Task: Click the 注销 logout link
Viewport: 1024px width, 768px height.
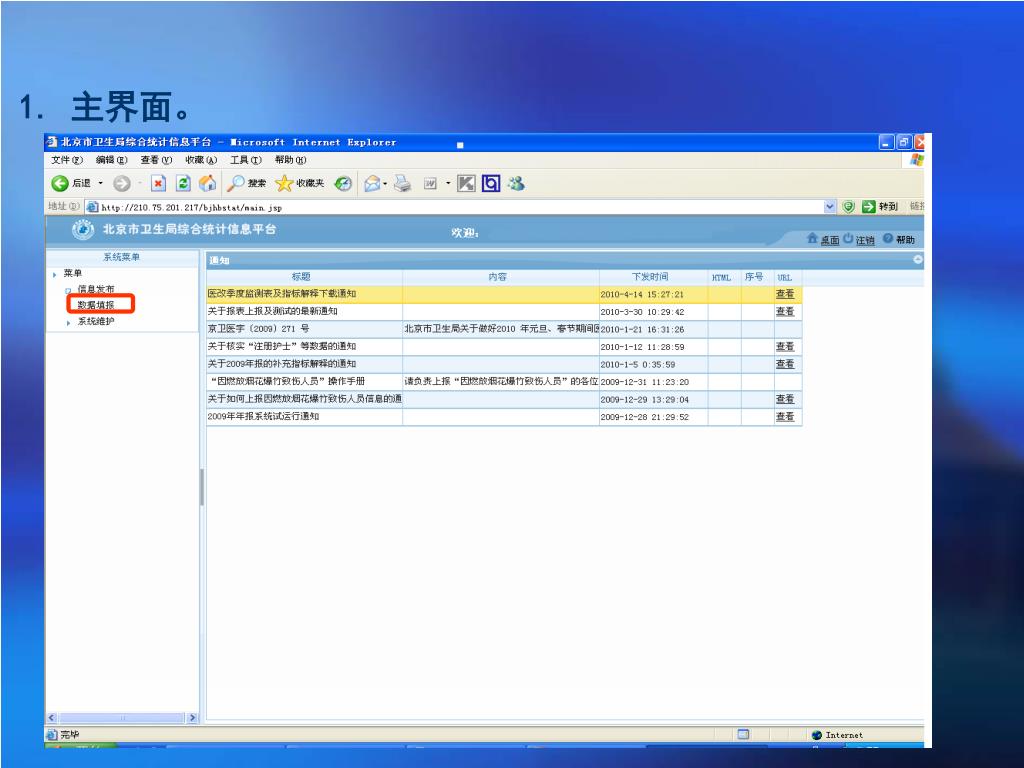Action: point(865,240)
